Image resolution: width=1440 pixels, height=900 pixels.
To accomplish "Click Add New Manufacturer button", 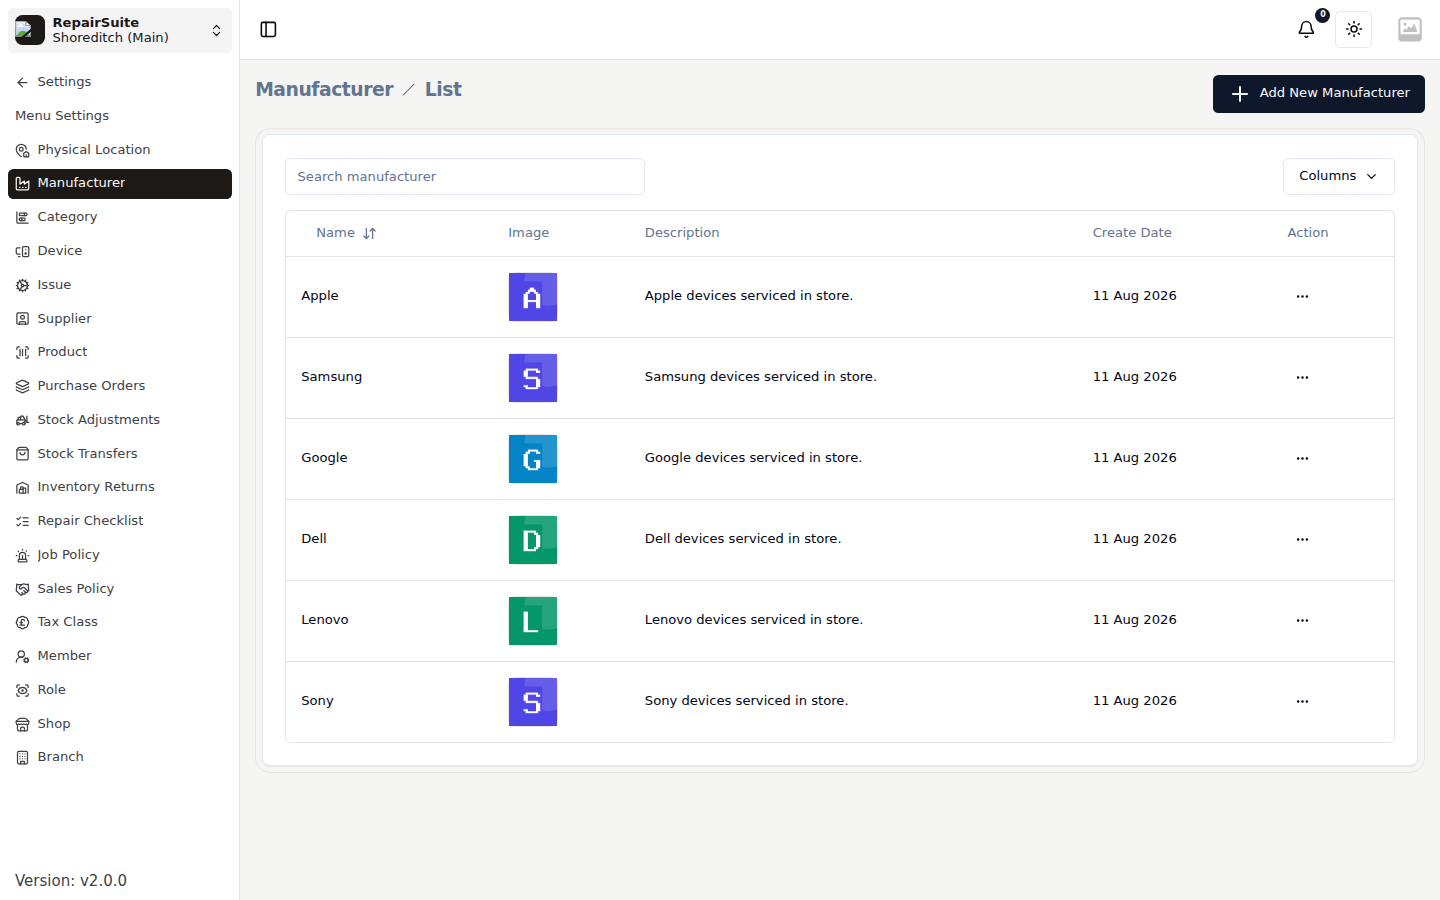I will point(1318,94).
